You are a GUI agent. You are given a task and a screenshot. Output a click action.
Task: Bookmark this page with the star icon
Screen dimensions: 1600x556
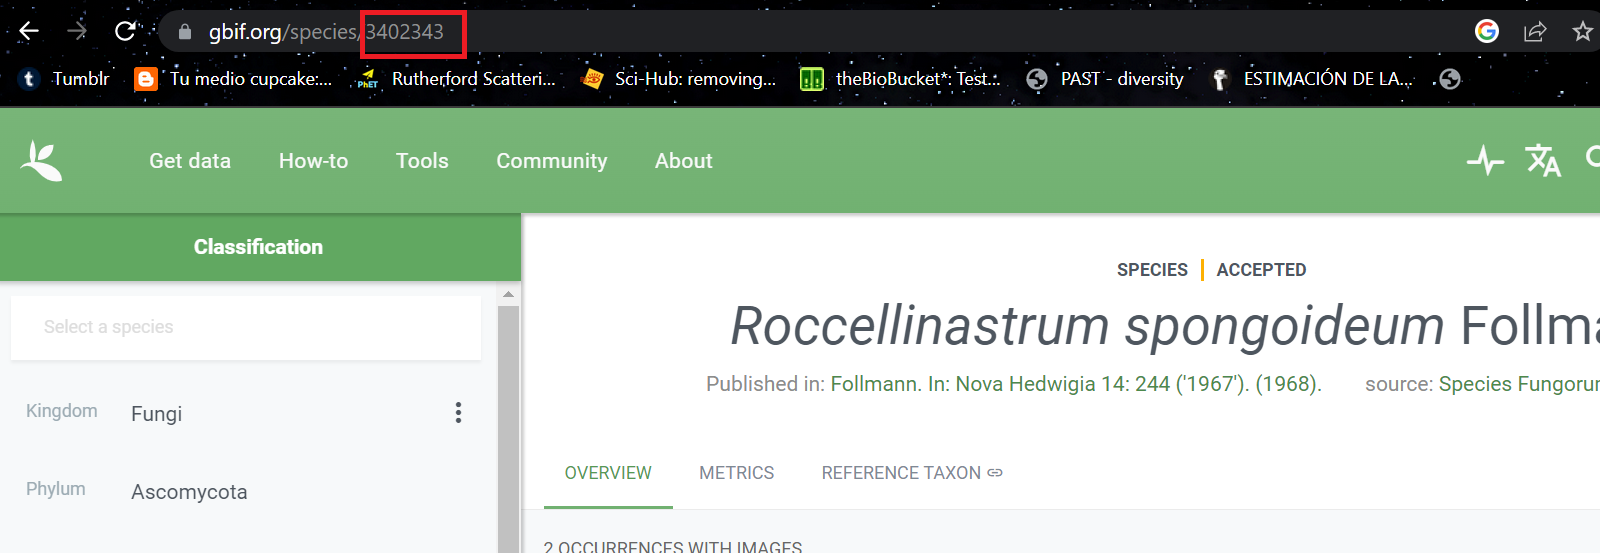pyautogui.click(x=1582, y=31)
